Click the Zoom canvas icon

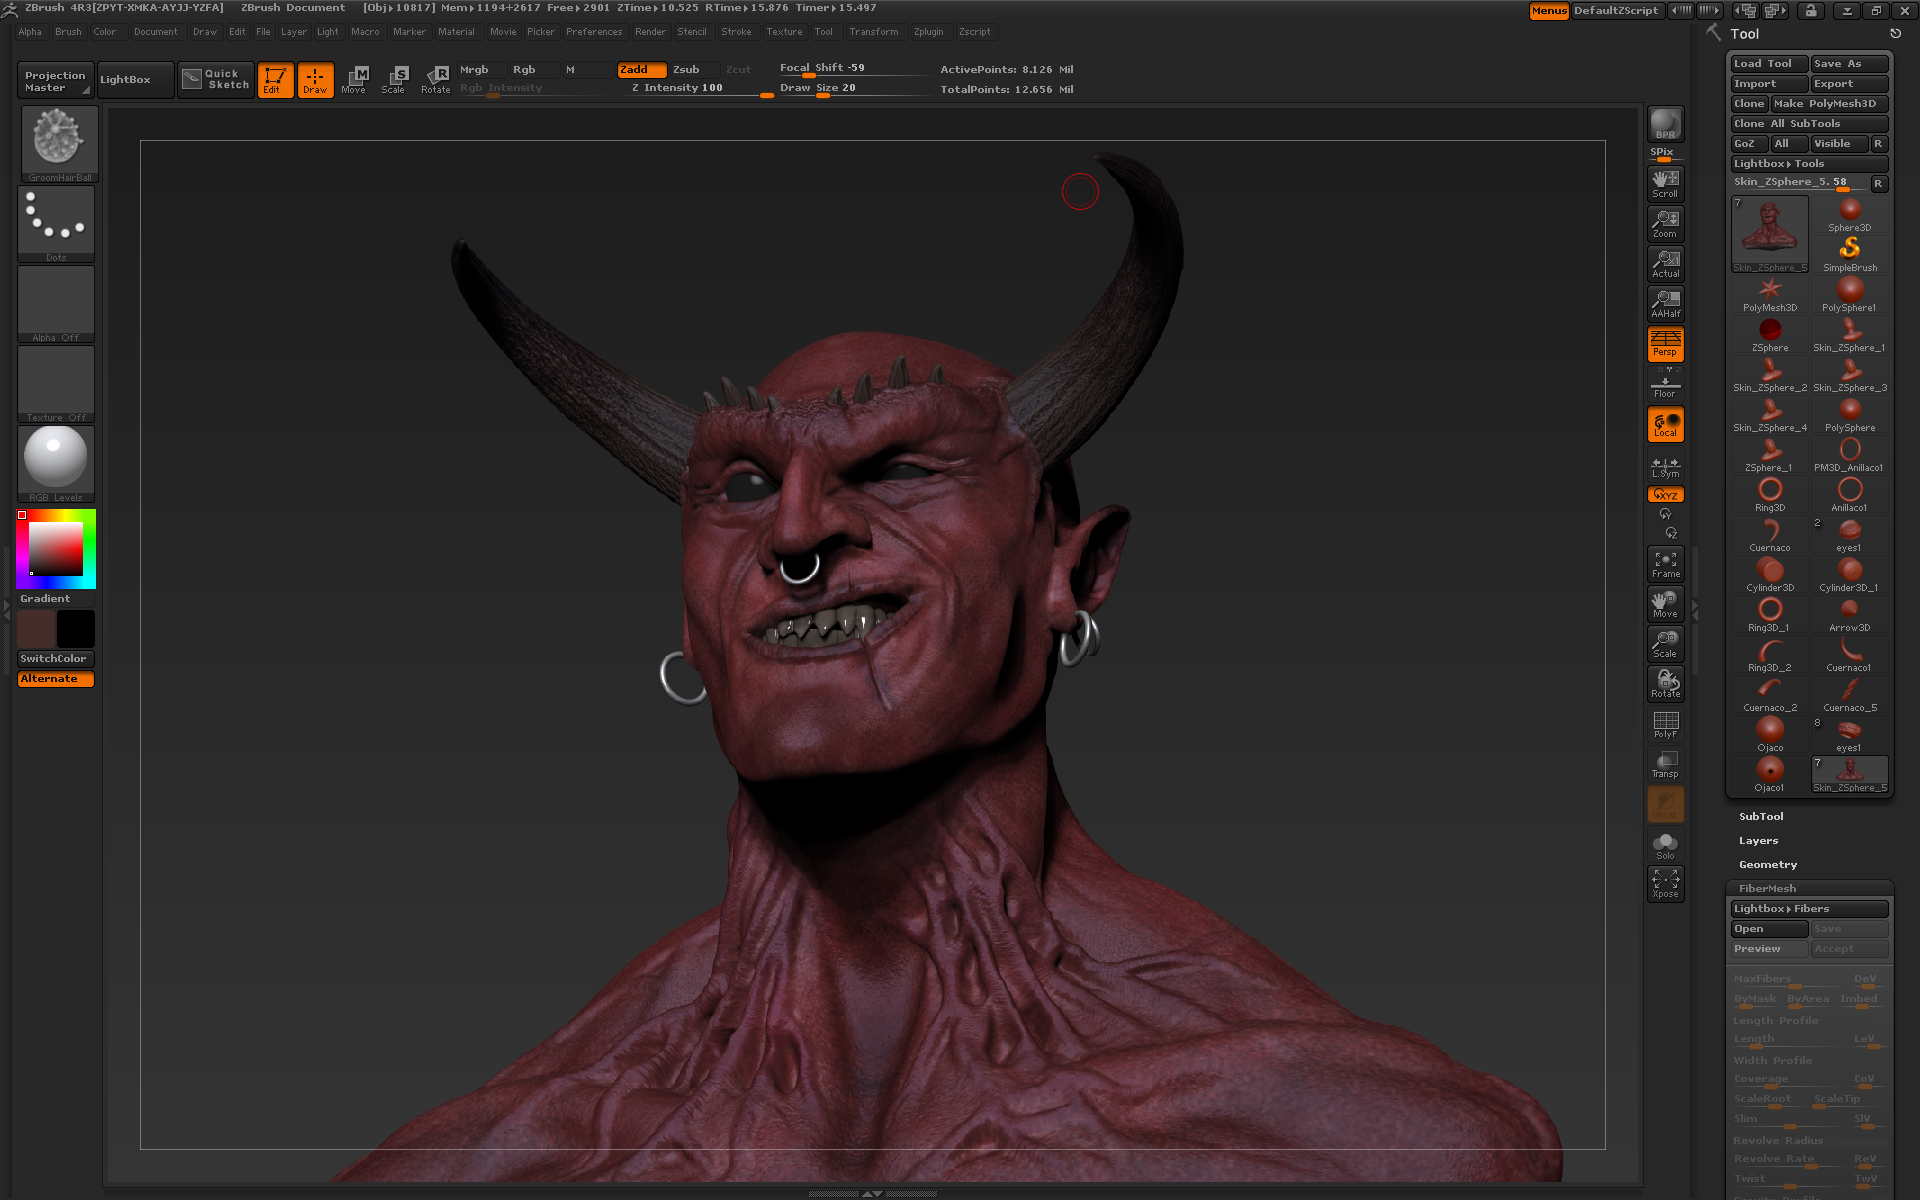click(x=1665, y=223)
